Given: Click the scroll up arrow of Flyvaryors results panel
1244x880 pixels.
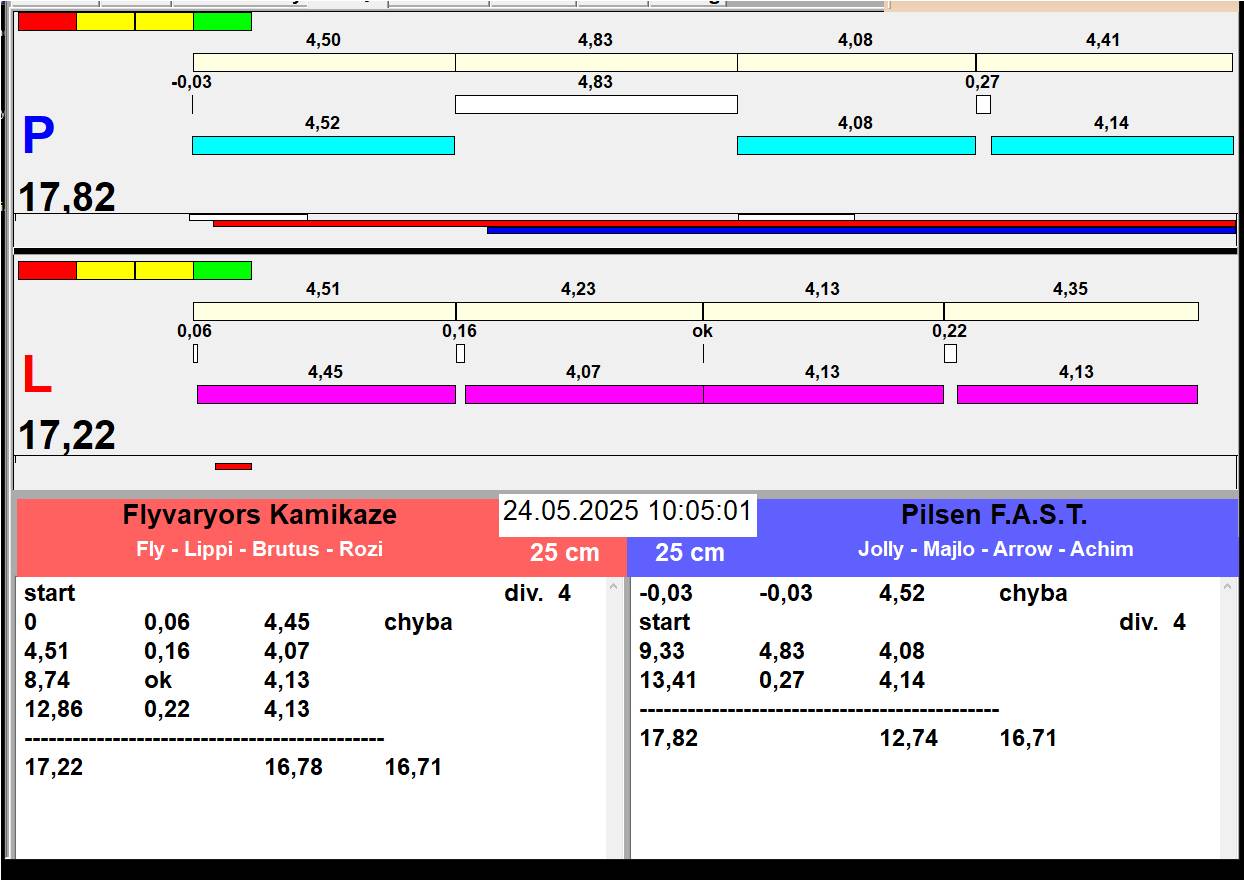Looking at the screenshot, I should [614, 588].
